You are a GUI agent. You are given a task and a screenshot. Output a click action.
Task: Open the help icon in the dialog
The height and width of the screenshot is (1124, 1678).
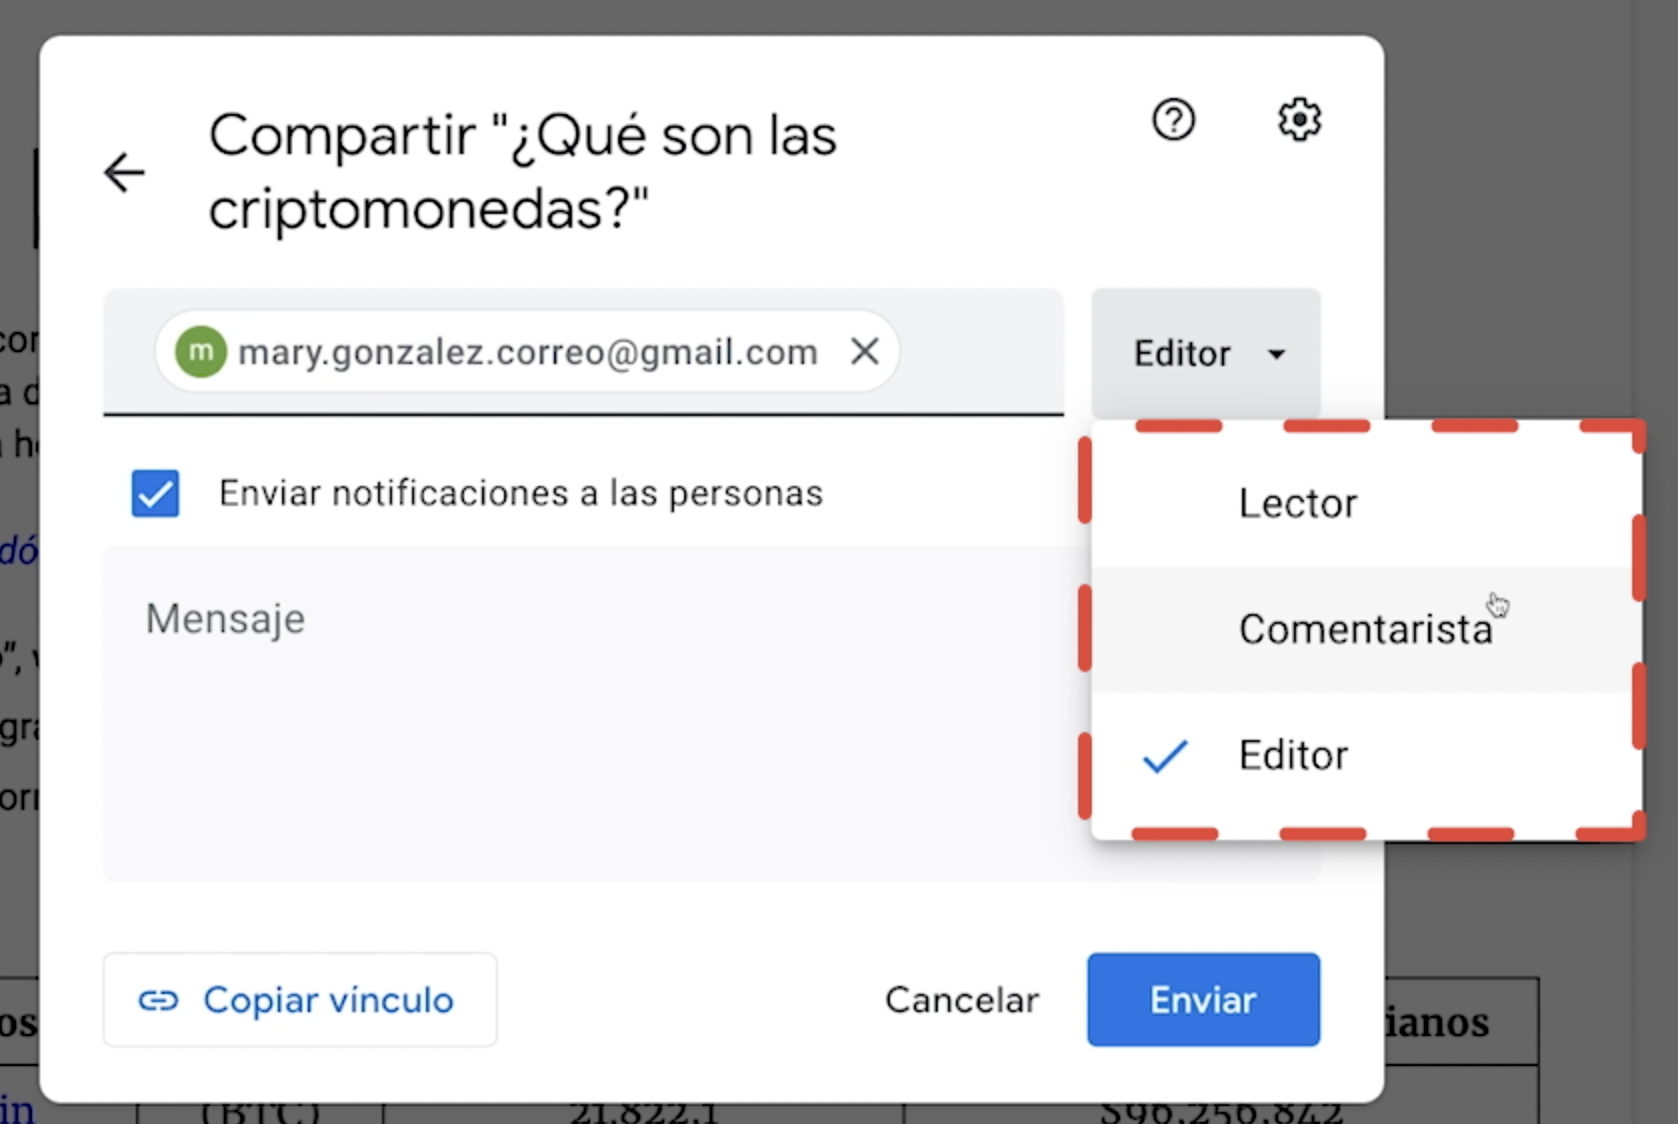pos(1173,120)
